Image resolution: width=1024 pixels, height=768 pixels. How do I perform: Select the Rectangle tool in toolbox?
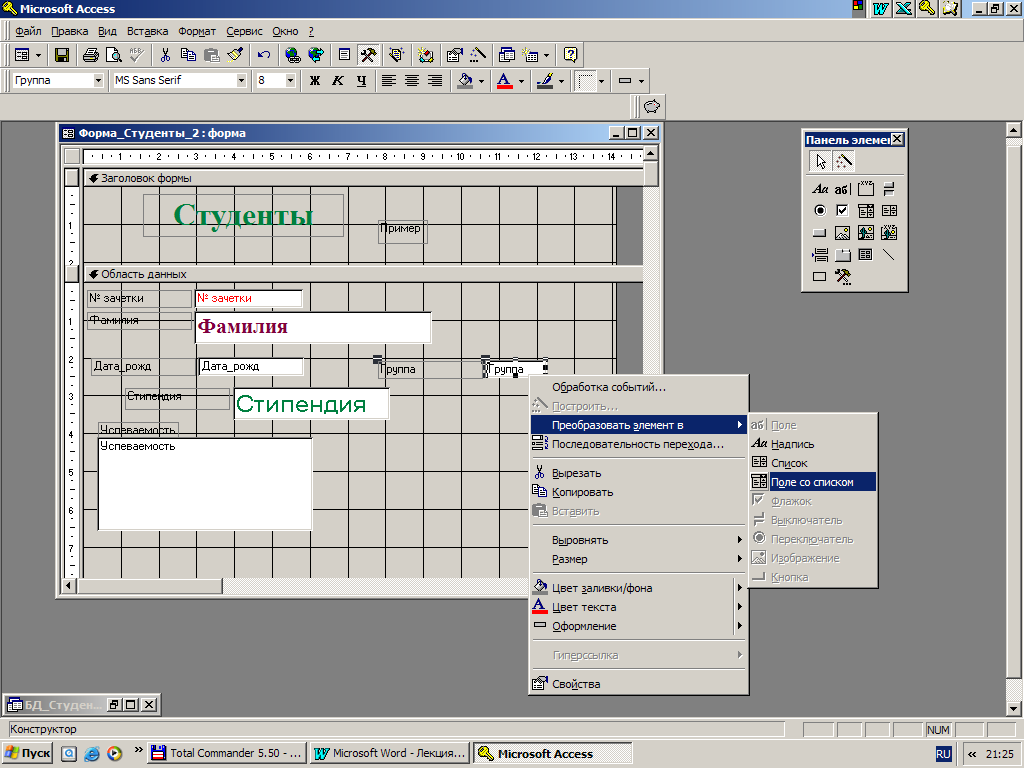point(820,276)
